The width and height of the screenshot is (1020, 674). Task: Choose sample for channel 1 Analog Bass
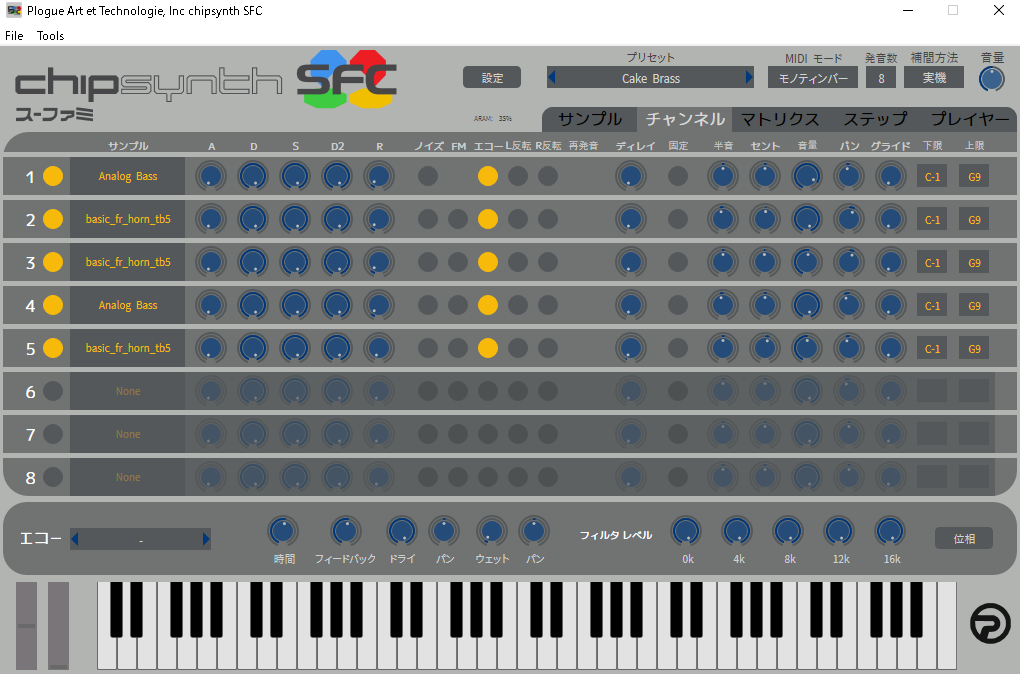tap(128, 176)
